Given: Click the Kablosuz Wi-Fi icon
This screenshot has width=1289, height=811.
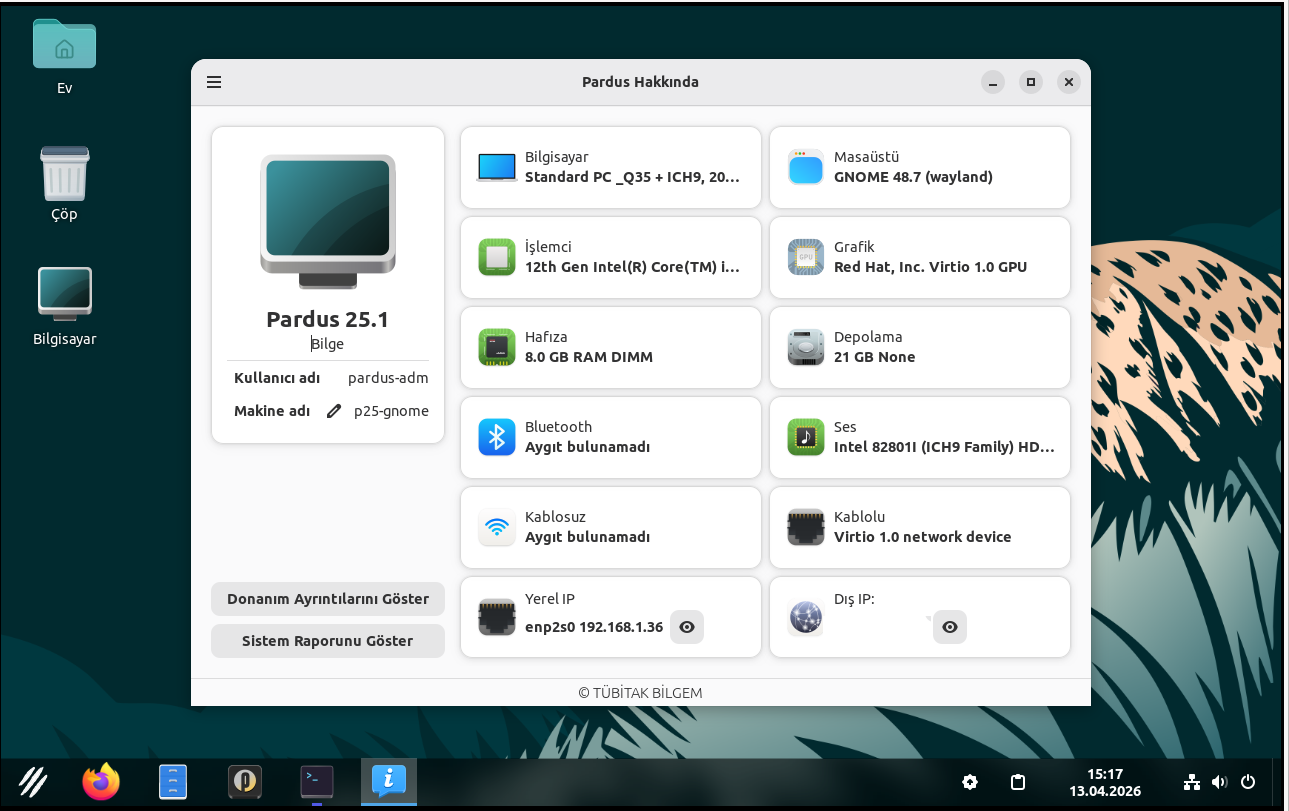Looking at the screenshot, I should point(497,527).
